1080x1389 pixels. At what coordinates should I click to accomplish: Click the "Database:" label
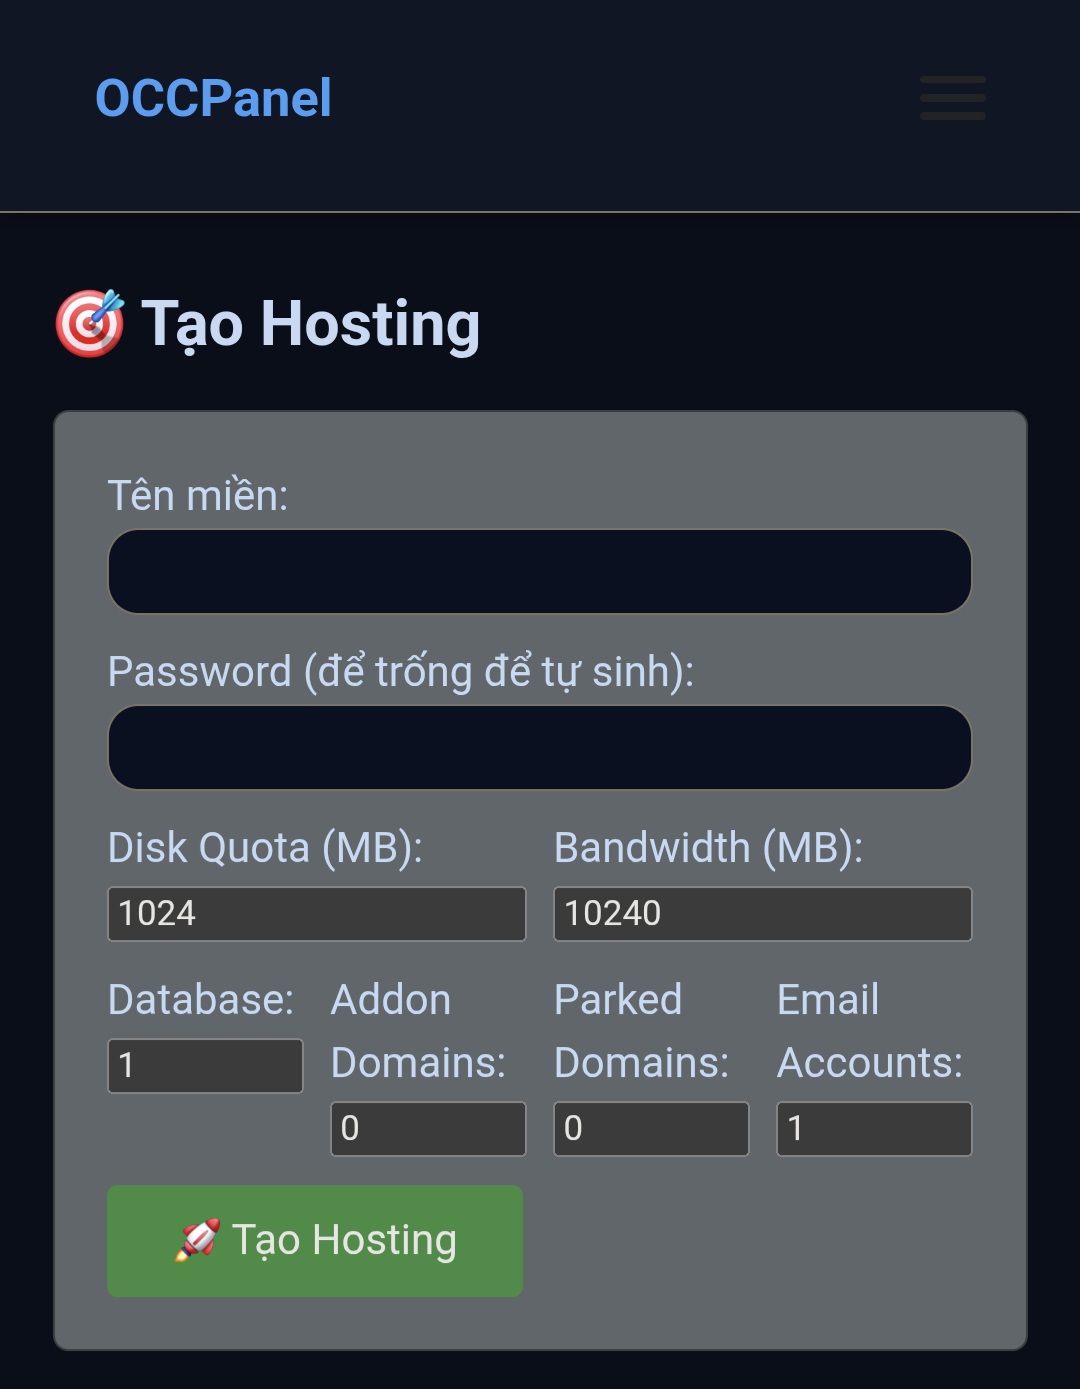(201, 999)
